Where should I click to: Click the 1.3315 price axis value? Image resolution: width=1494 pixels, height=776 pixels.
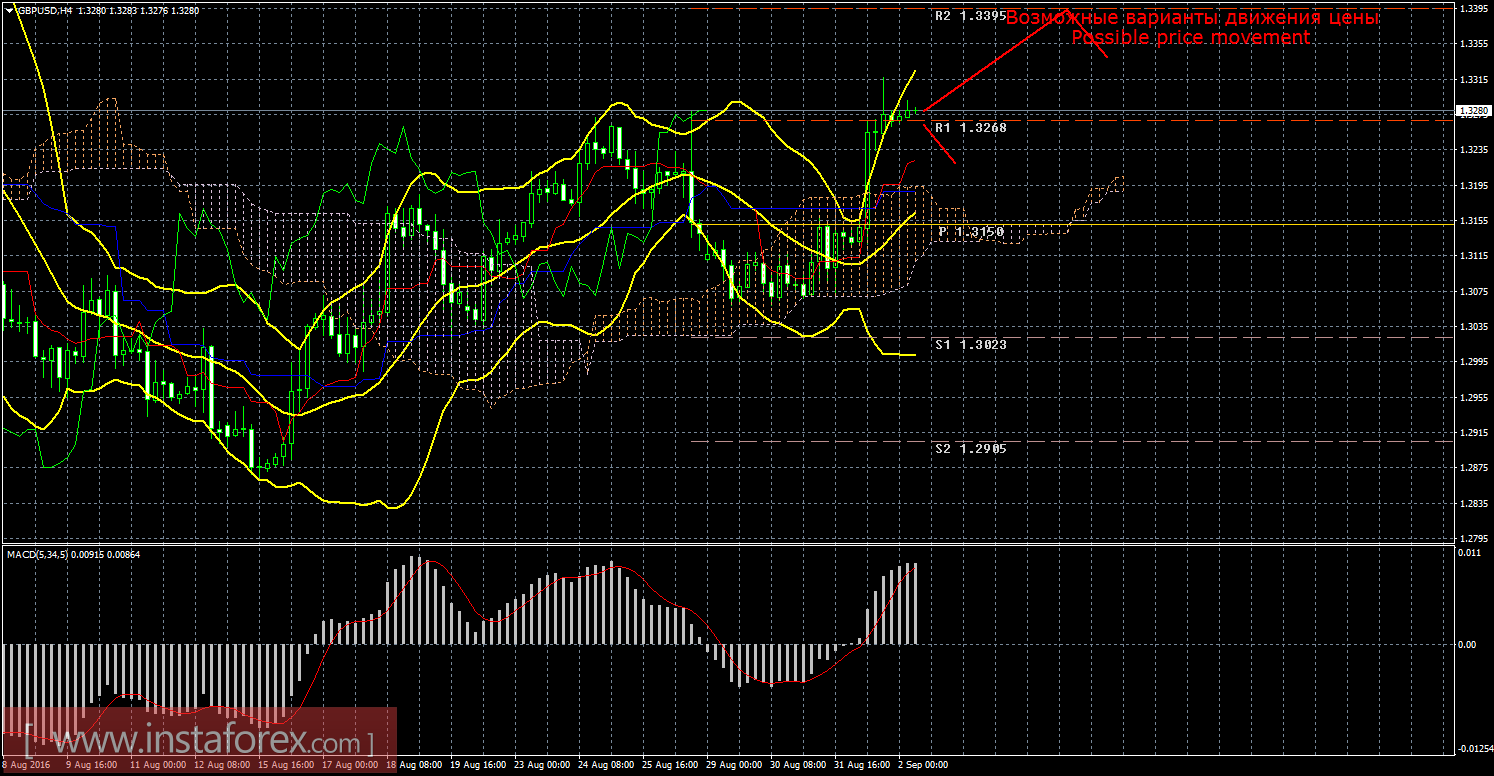[1473, 80]
